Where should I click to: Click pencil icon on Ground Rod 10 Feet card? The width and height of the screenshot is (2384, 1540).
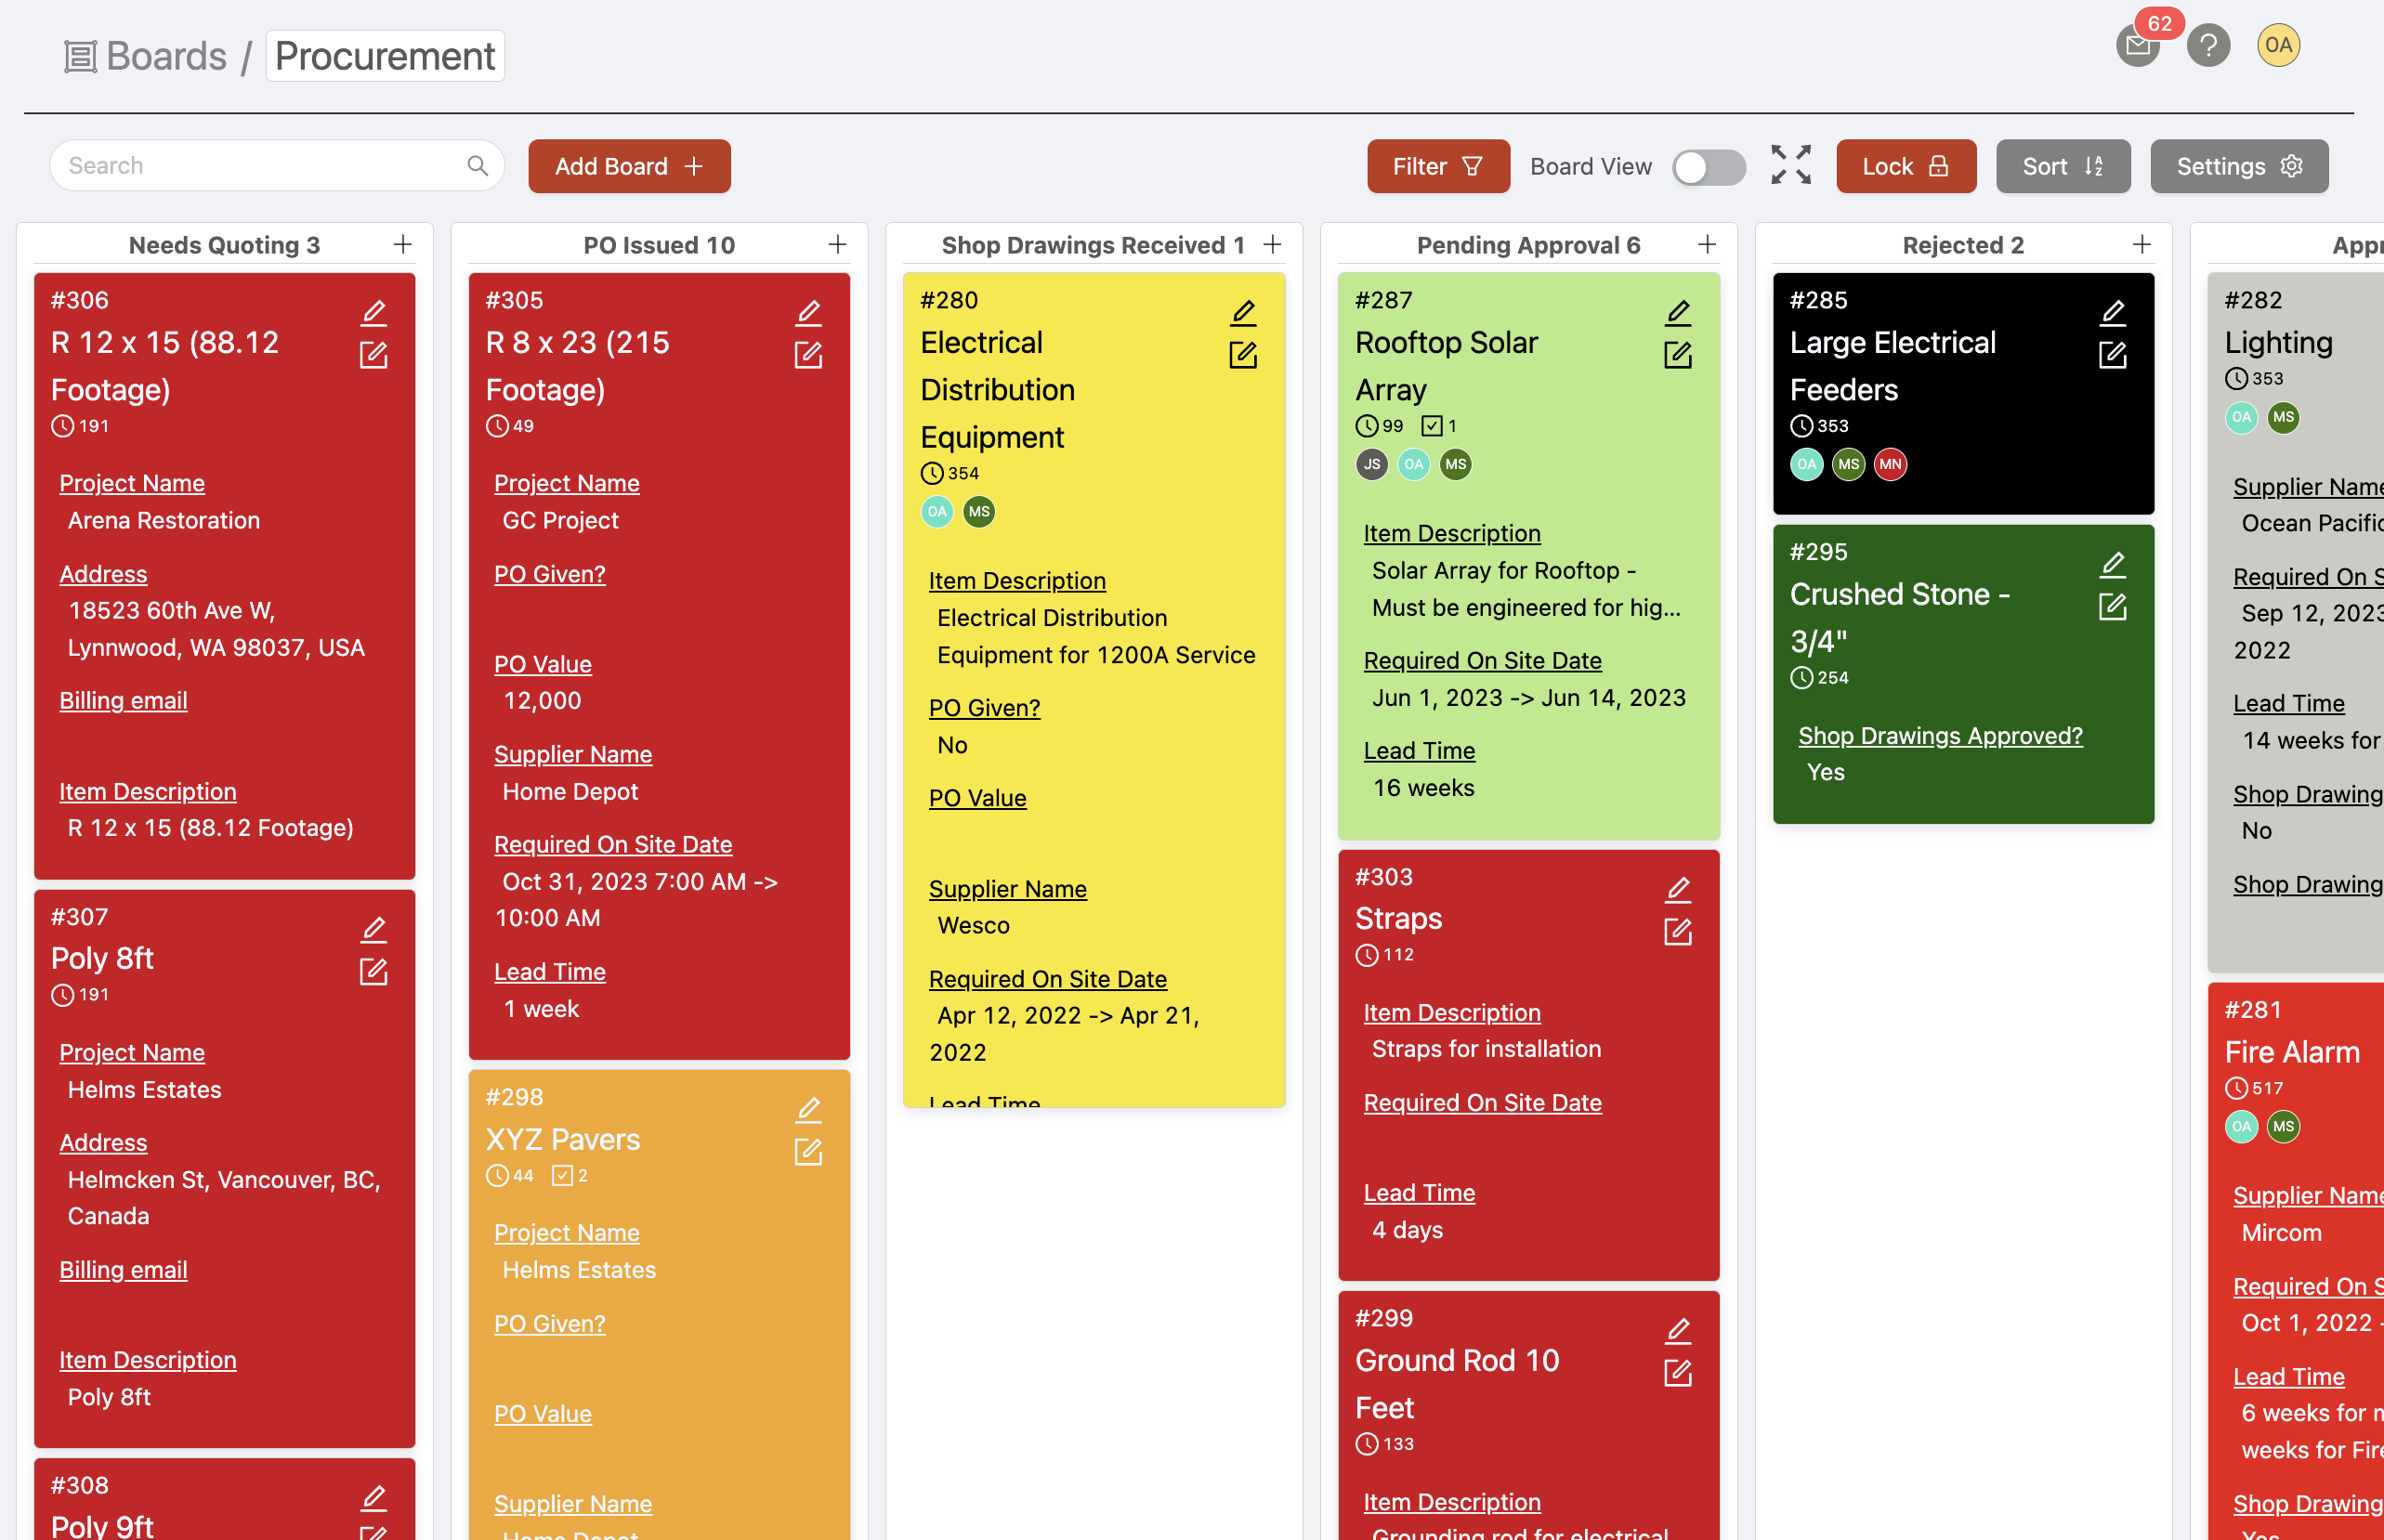coord(1678,1331)
